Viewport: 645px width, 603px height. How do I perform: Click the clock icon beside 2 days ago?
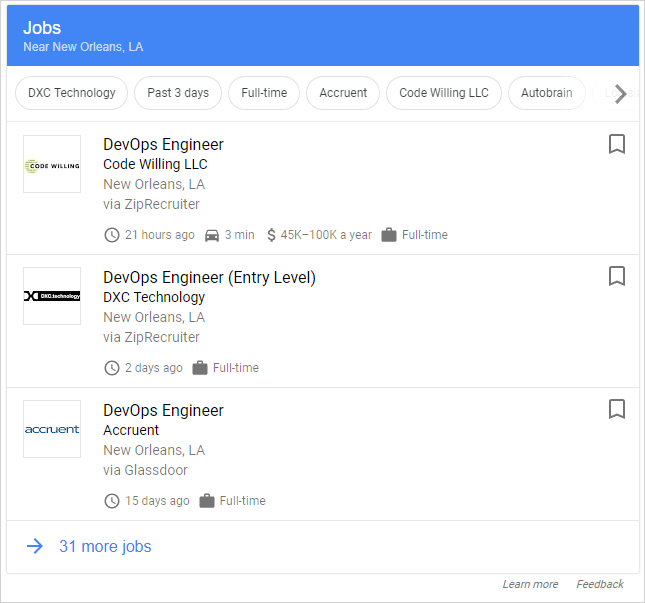[x=111, y=368]
